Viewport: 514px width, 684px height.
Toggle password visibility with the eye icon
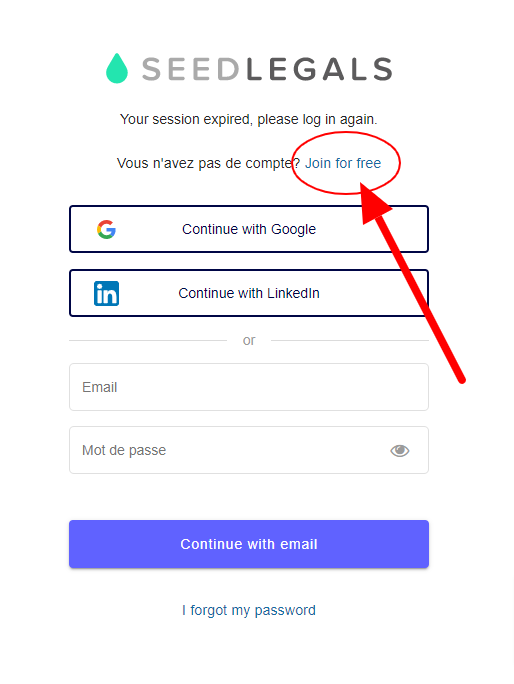(x=399, y=451)
